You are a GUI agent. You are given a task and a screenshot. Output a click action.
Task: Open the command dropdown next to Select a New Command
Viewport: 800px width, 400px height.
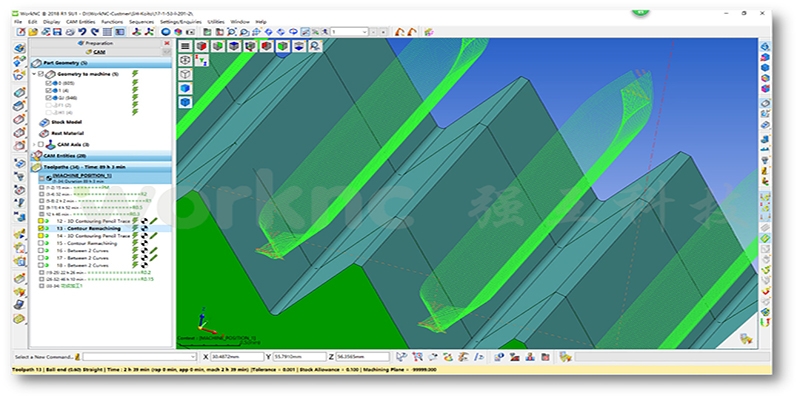pyautogui.click(x=192, y=357)
